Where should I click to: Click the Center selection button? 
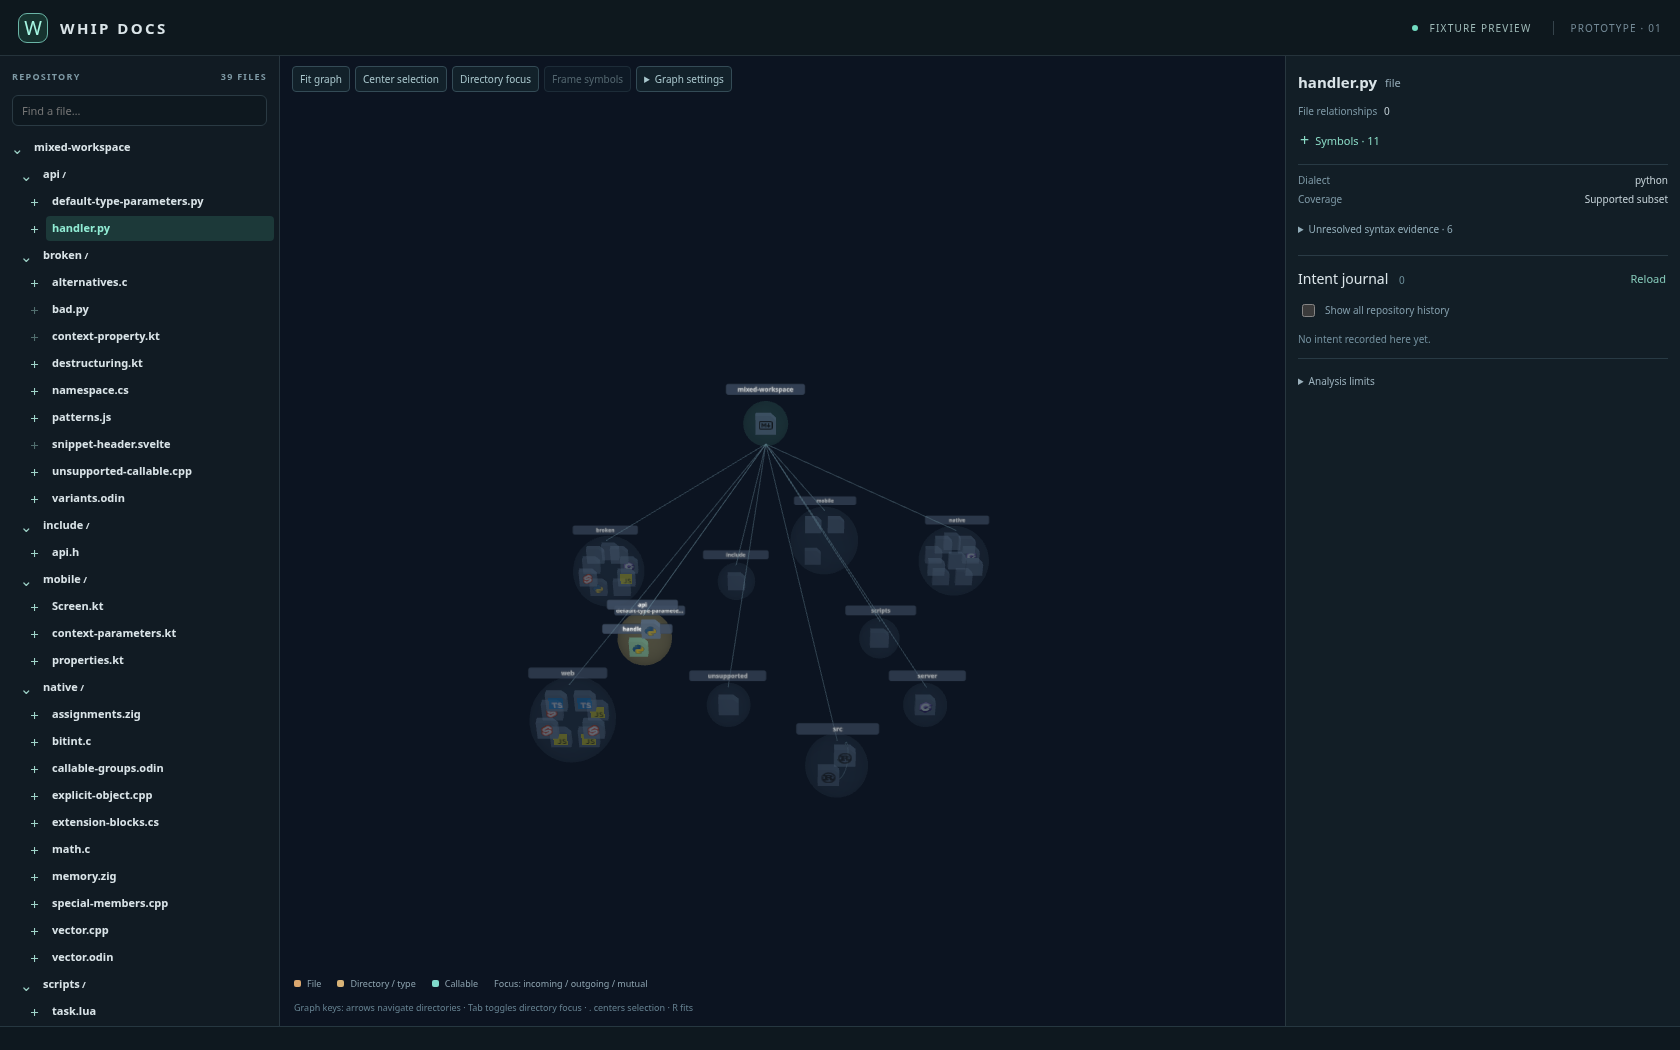coord(401,79)
